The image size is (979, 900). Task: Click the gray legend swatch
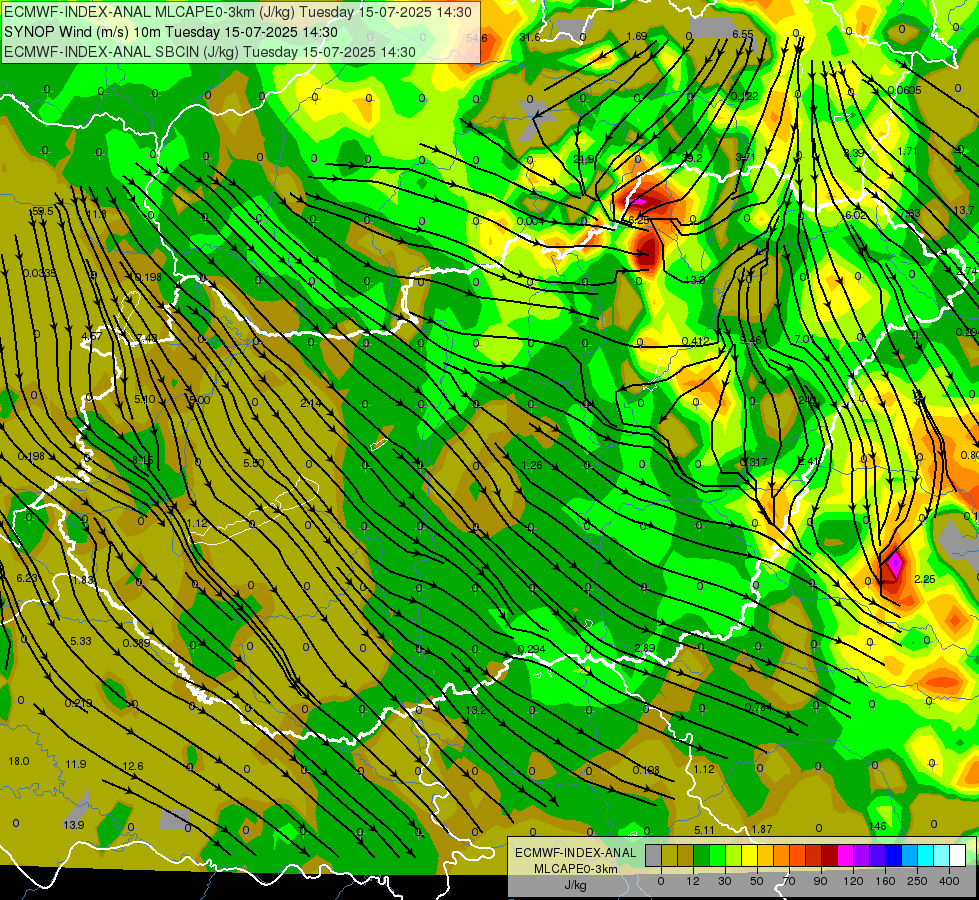654,855
